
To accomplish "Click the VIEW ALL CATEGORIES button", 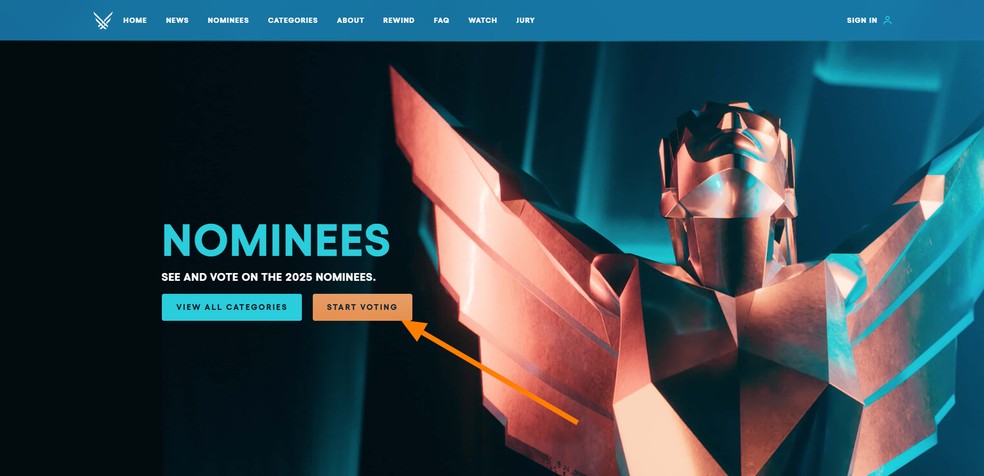I will pos(232,307).
